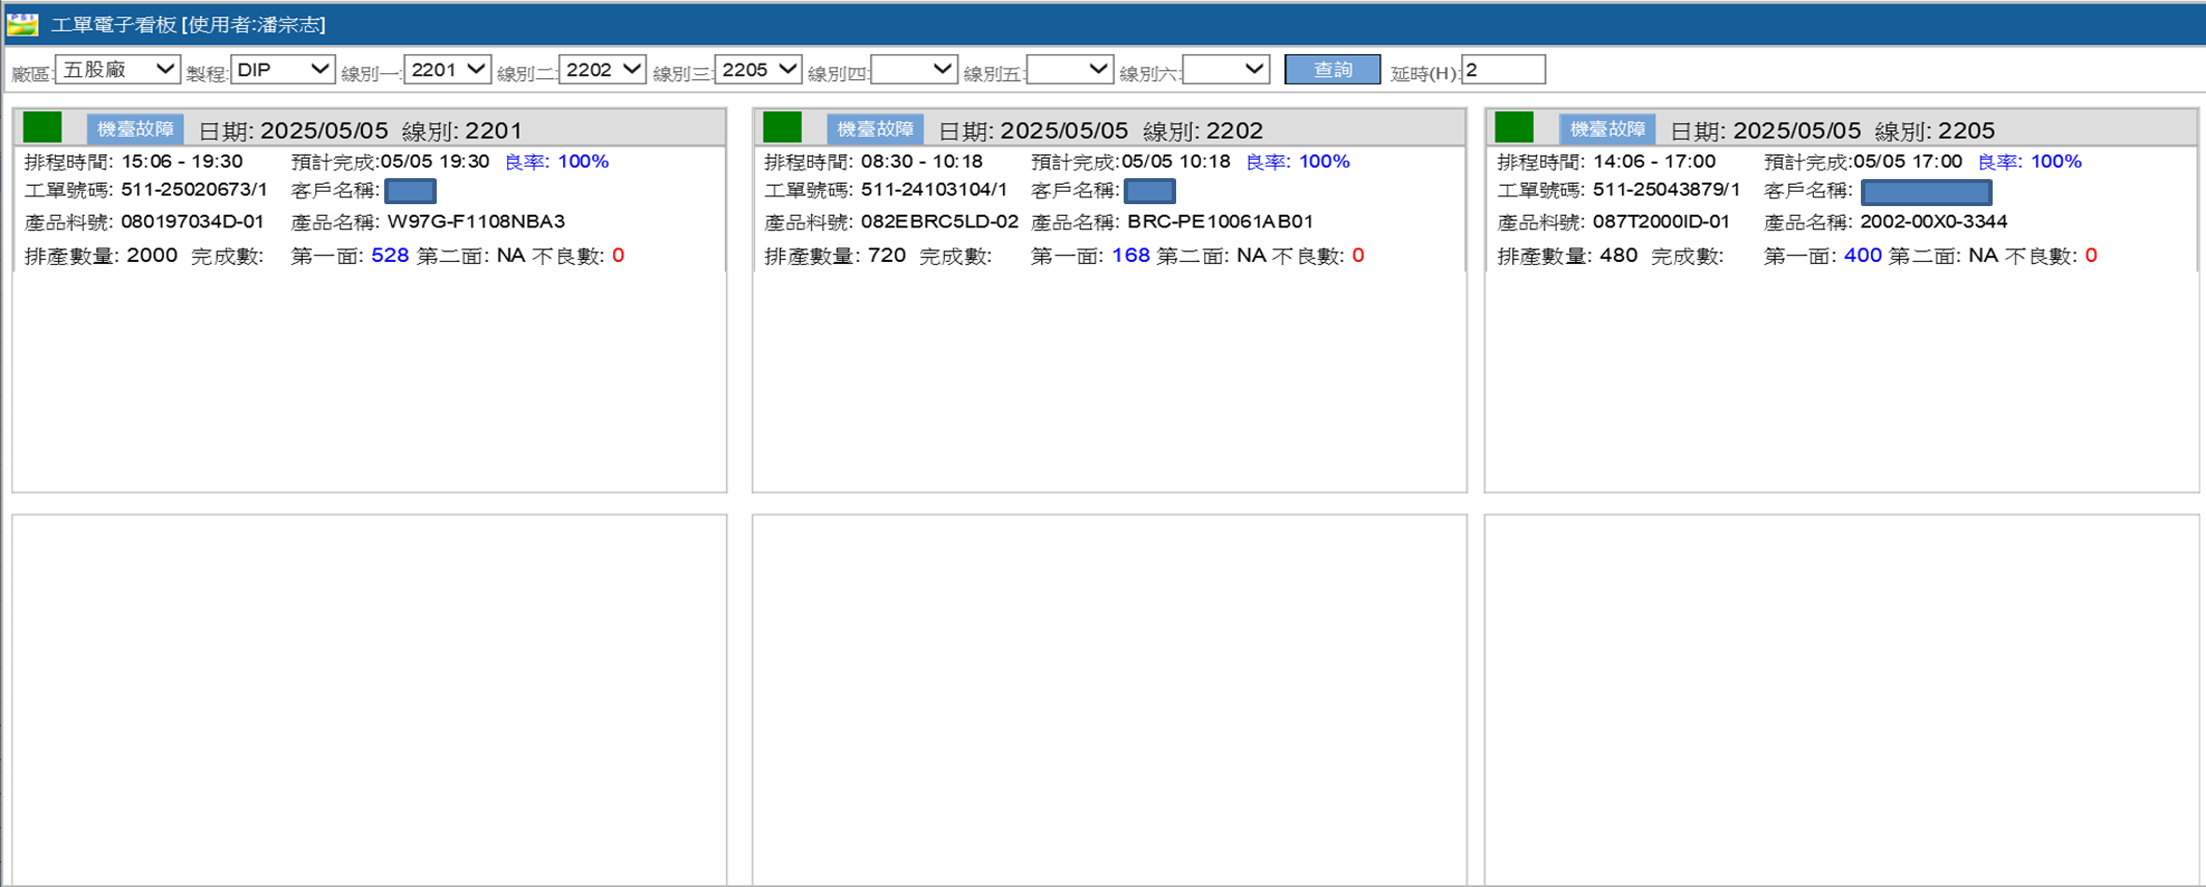Open the empty 線別五 dropdown

[x=1070, y=70]
